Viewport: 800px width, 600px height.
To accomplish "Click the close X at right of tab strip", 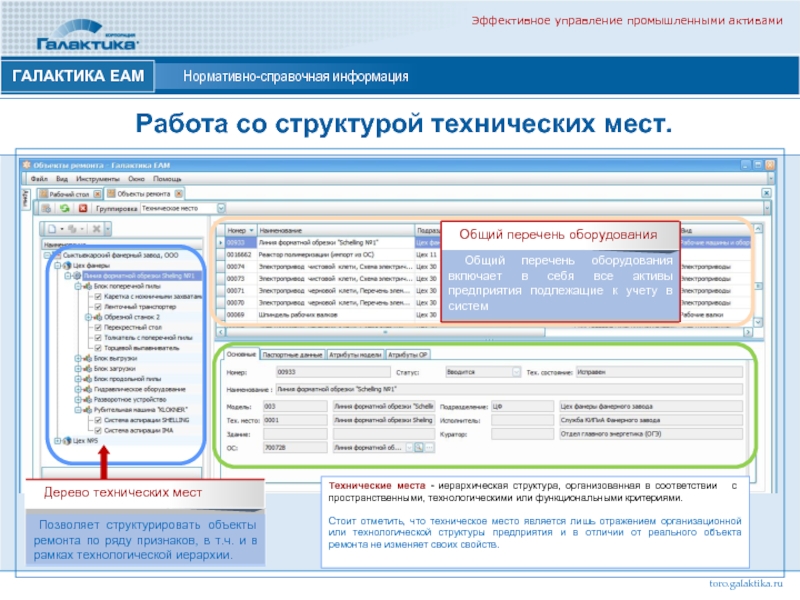I will tap(766, 193).
